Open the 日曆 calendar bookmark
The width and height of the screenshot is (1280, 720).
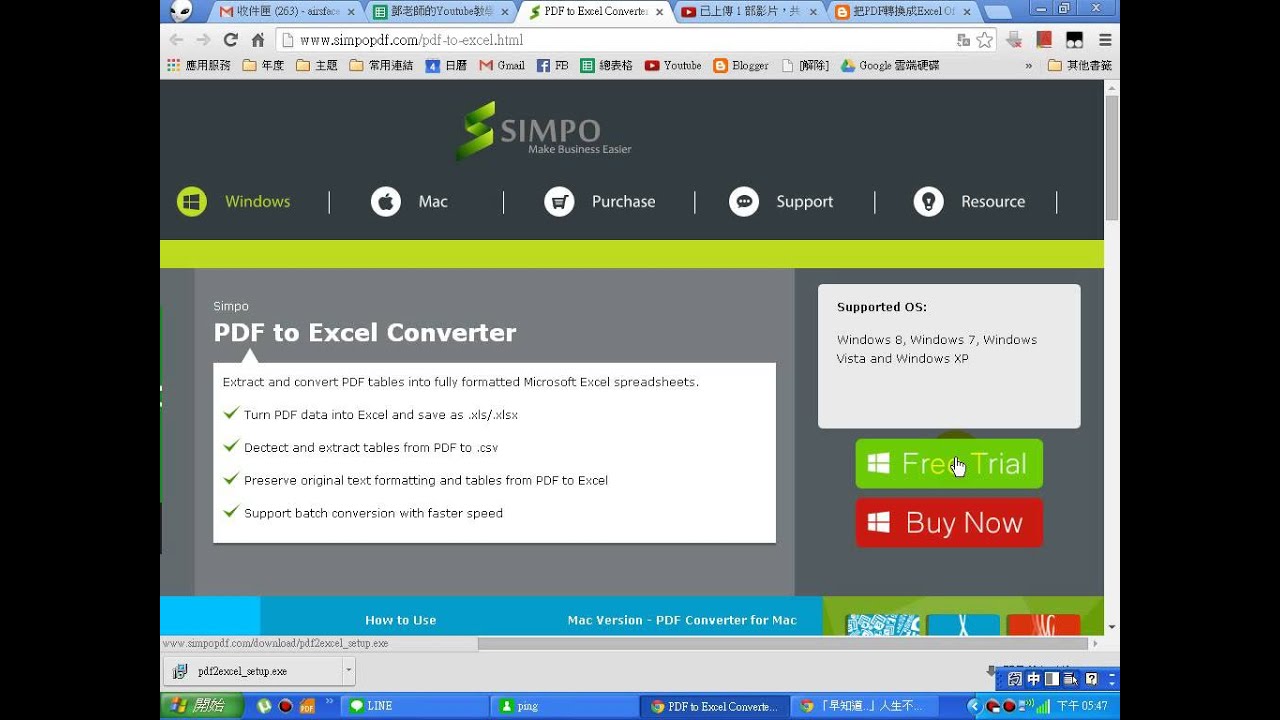[x=446, y=65]
